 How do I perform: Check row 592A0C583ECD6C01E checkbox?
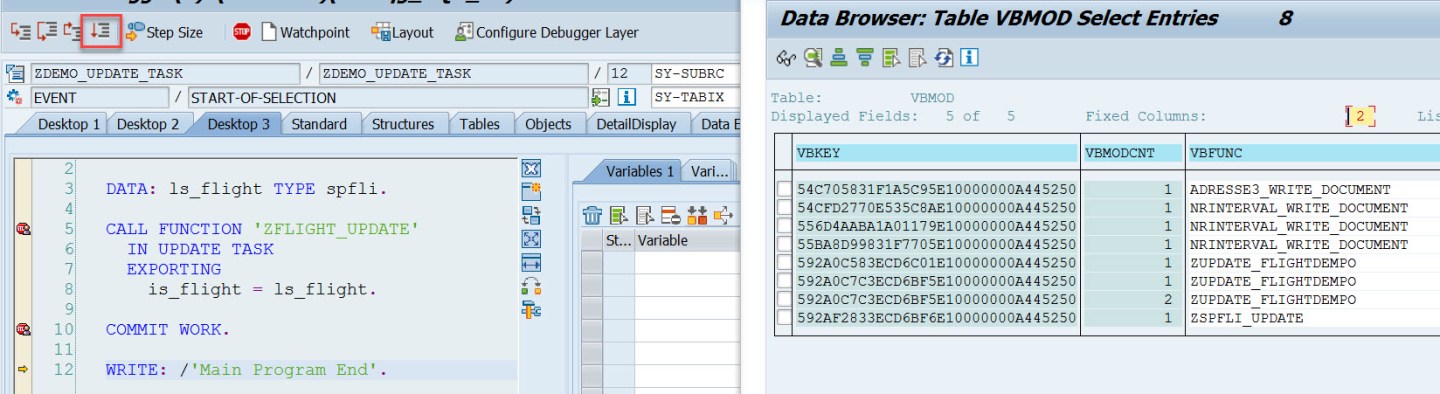point(784,263)
